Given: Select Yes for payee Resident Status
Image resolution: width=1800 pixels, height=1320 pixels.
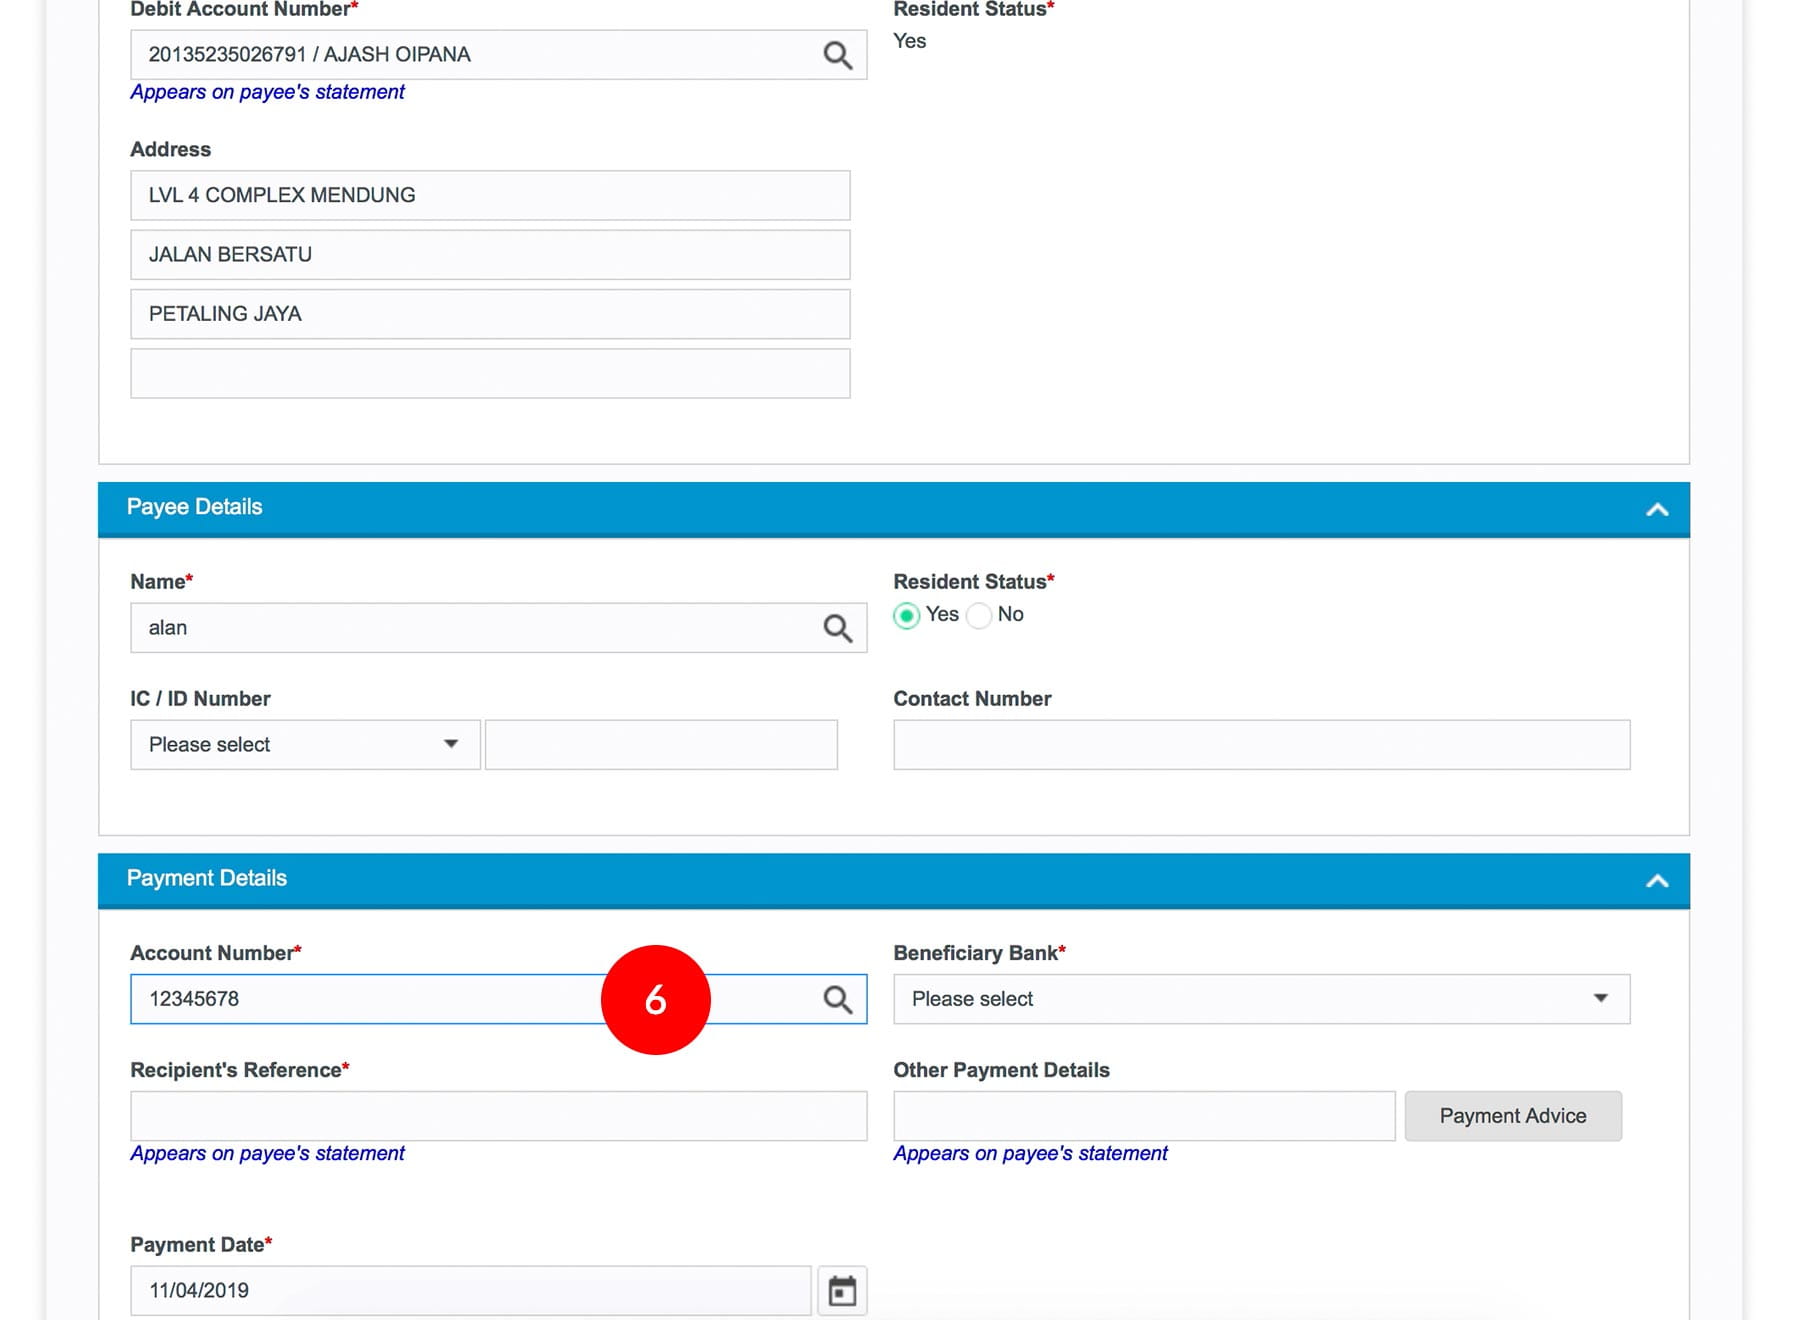Looking at the screenshot, I should click(907, 615).
